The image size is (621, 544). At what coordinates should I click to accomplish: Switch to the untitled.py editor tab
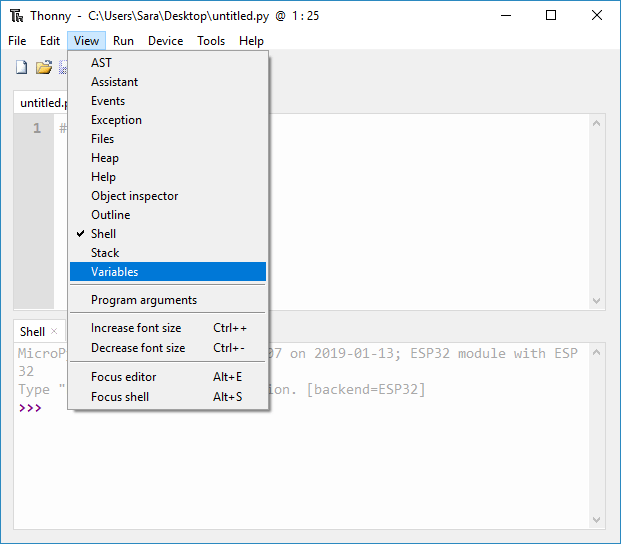[x=42, y=103]
